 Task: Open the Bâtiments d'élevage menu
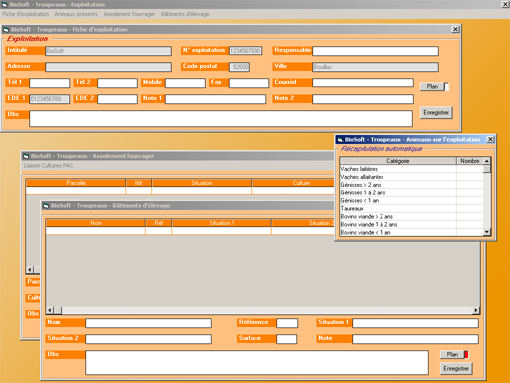pos(185,14)
